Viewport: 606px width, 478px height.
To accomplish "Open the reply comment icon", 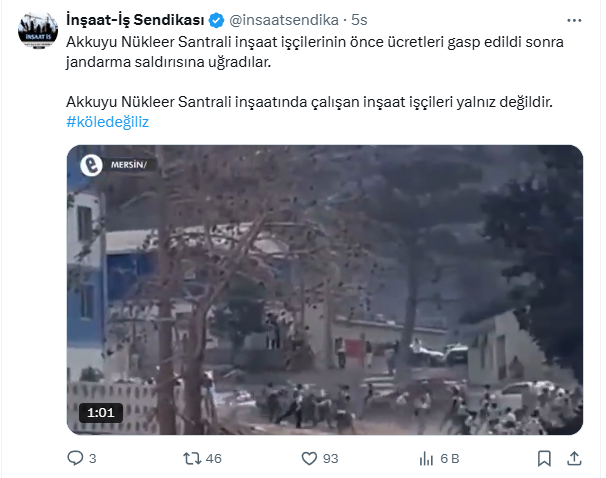I will tap(75, 458).
